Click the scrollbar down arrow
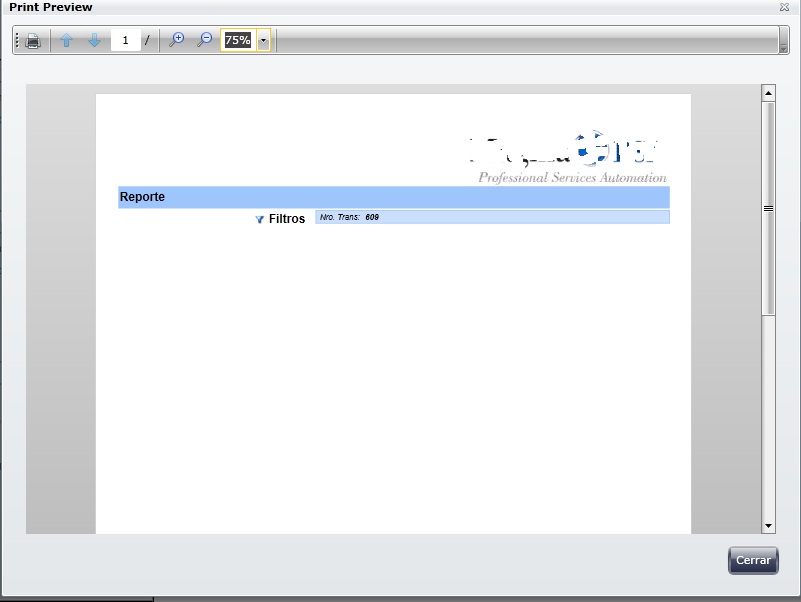The height and width of the screenshot is (602, 801). pyautogui.click(x=768, y=526)
